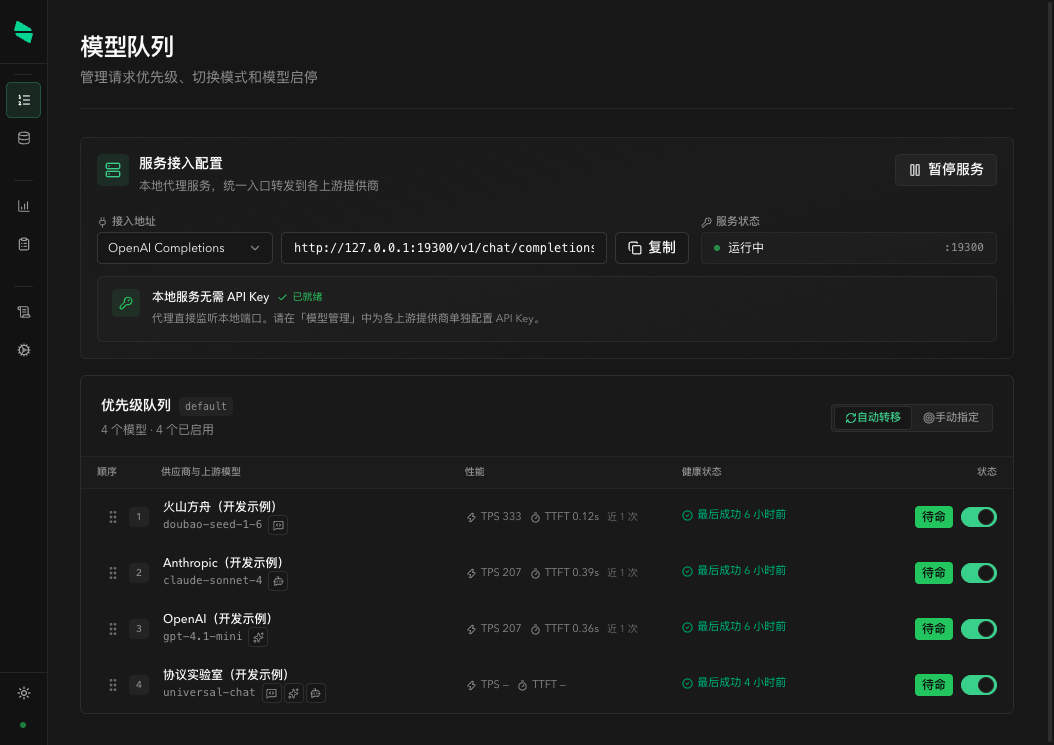The height and width of the screenshot is (745, 1054).
Task: Click order number 3 badge
Action: tap(139, 629)
